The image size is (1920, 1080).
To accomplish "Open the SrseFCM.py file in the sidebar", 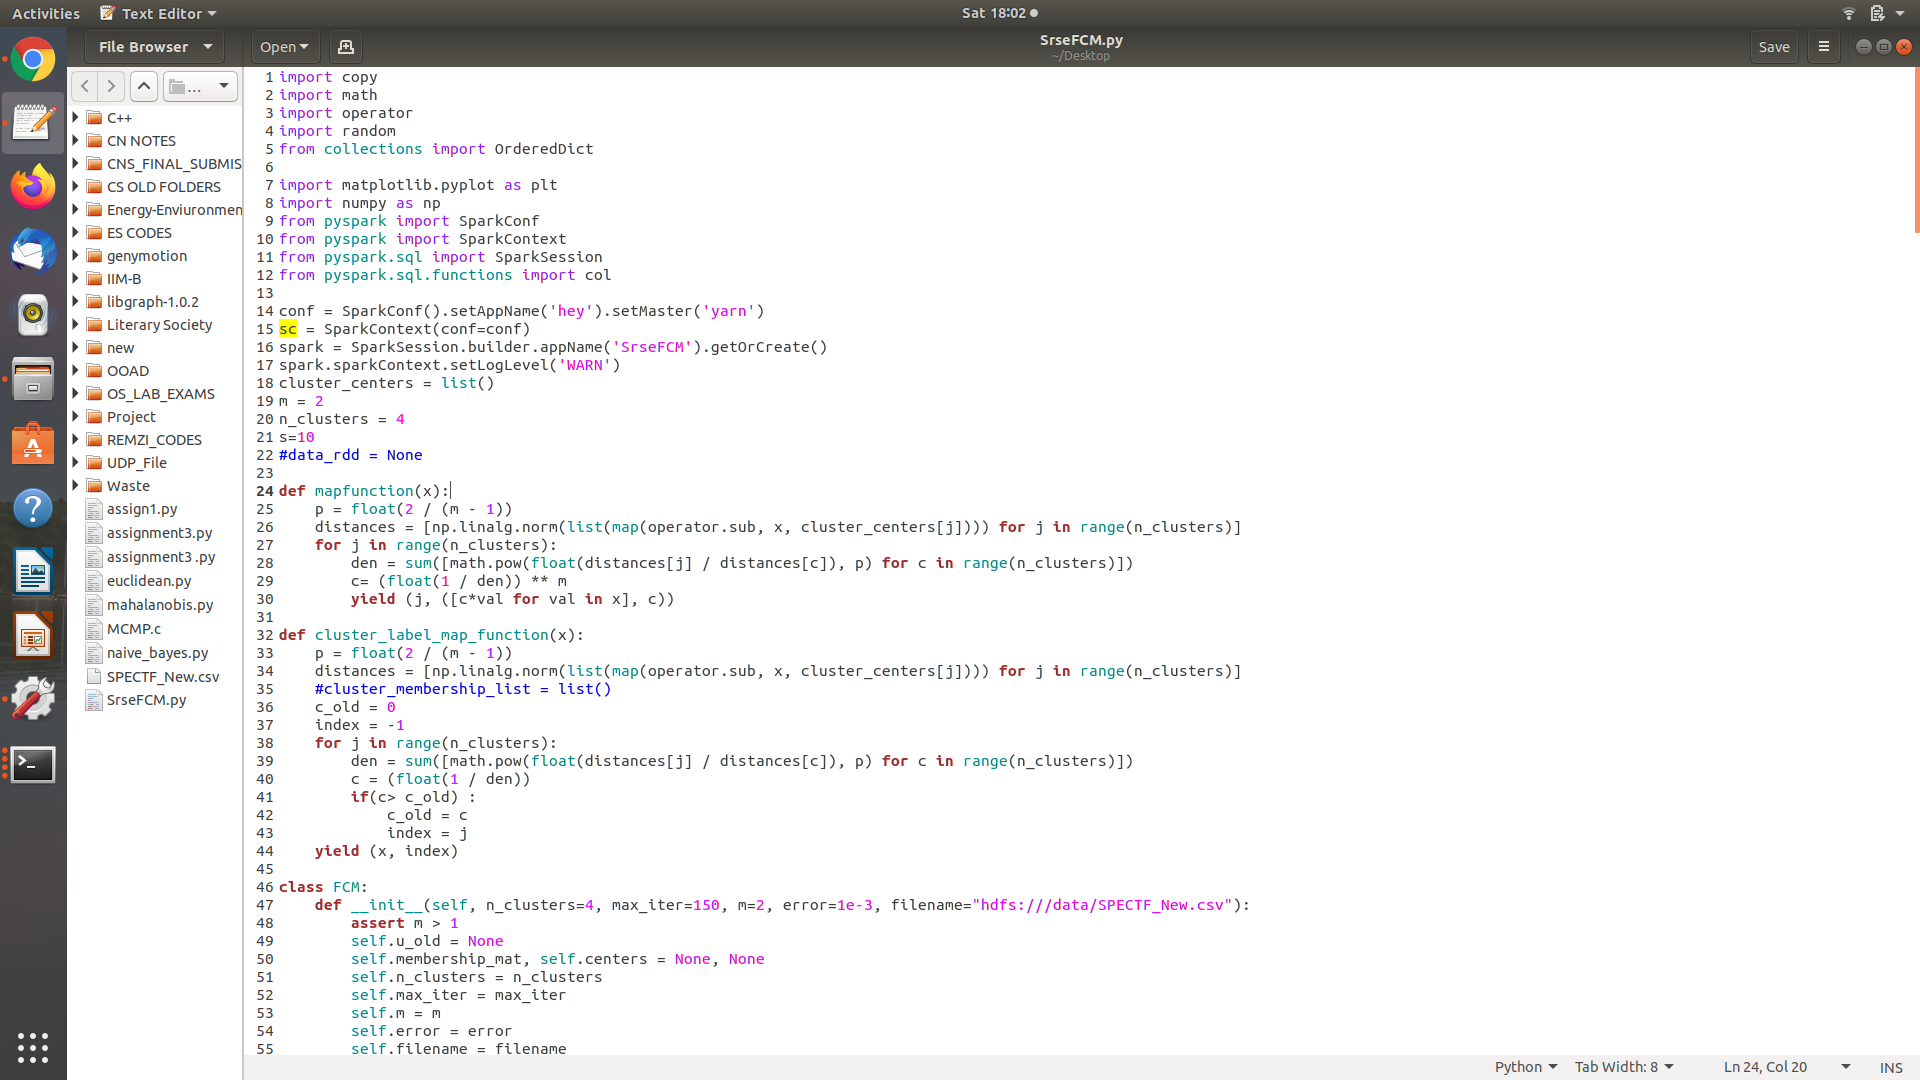I will [x=146, y=700].
